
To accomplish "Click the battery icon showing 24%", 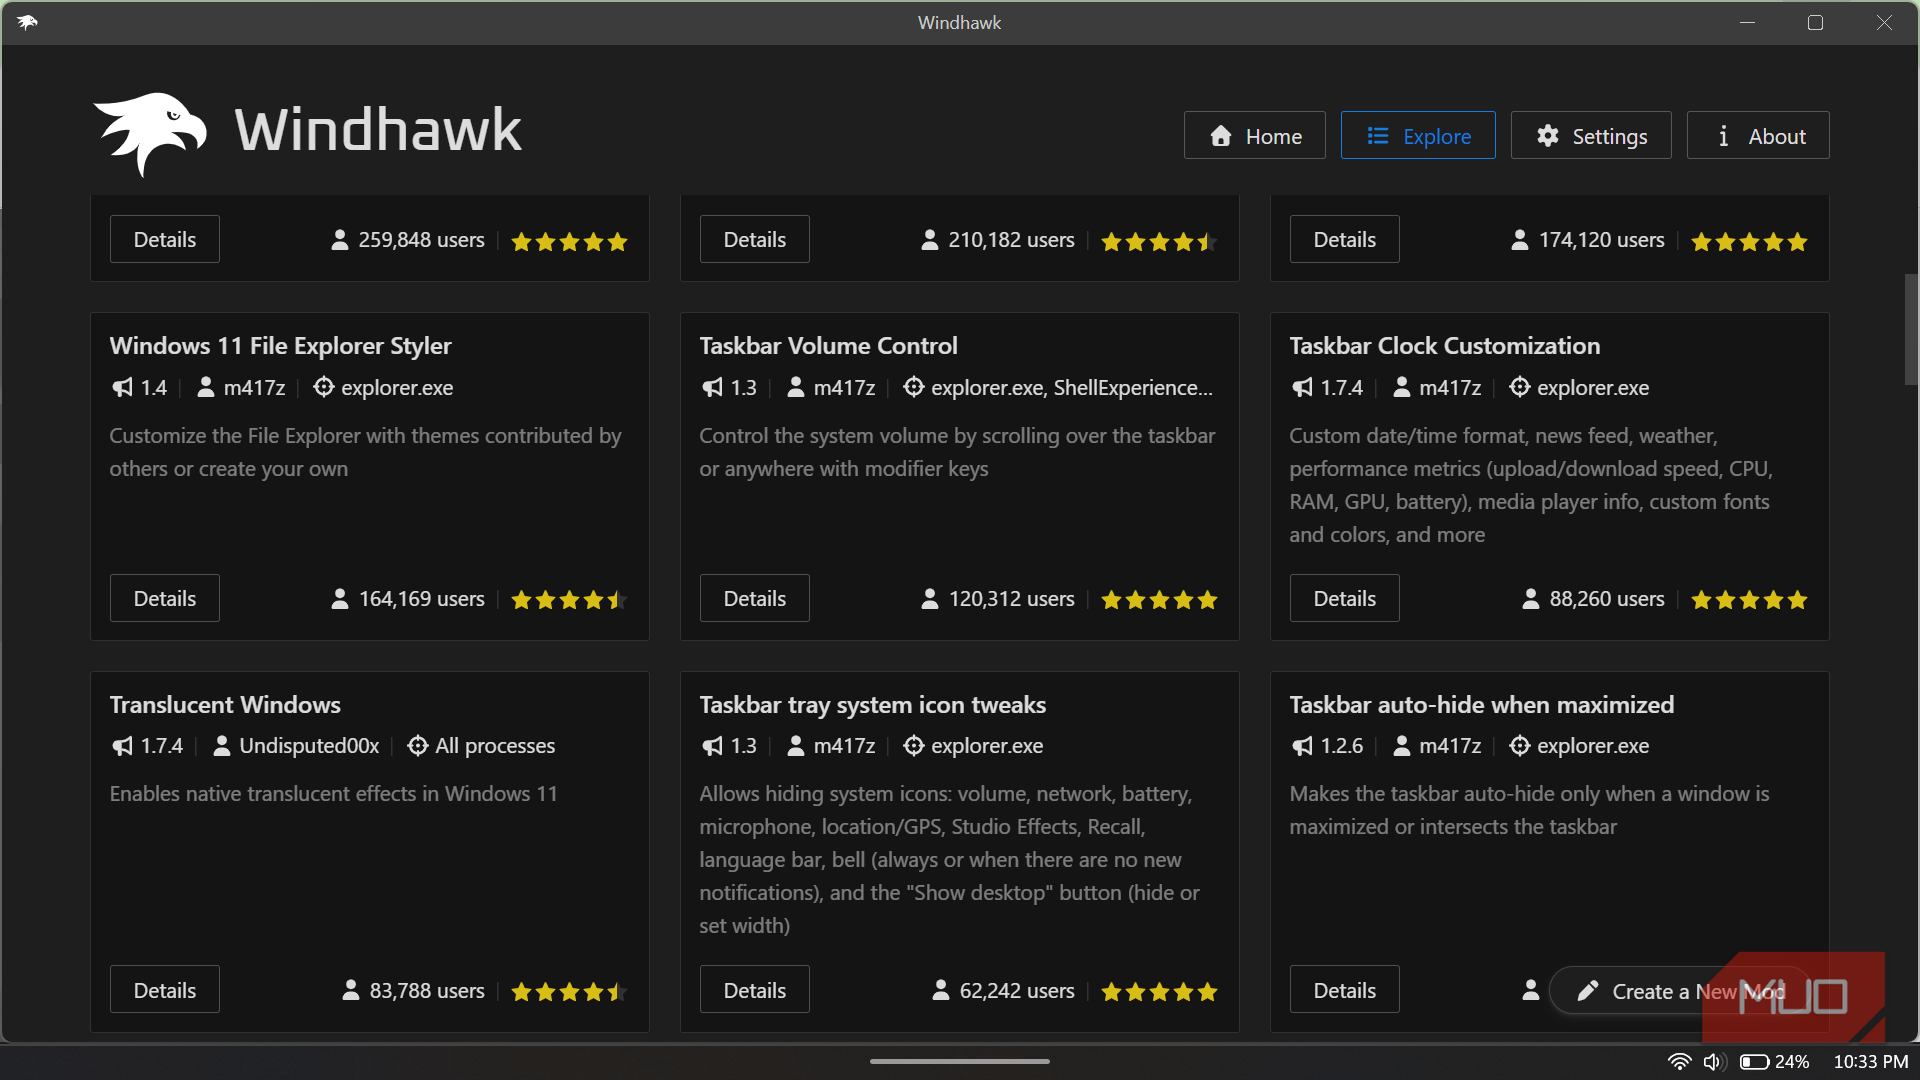I will (1754, 1062).
